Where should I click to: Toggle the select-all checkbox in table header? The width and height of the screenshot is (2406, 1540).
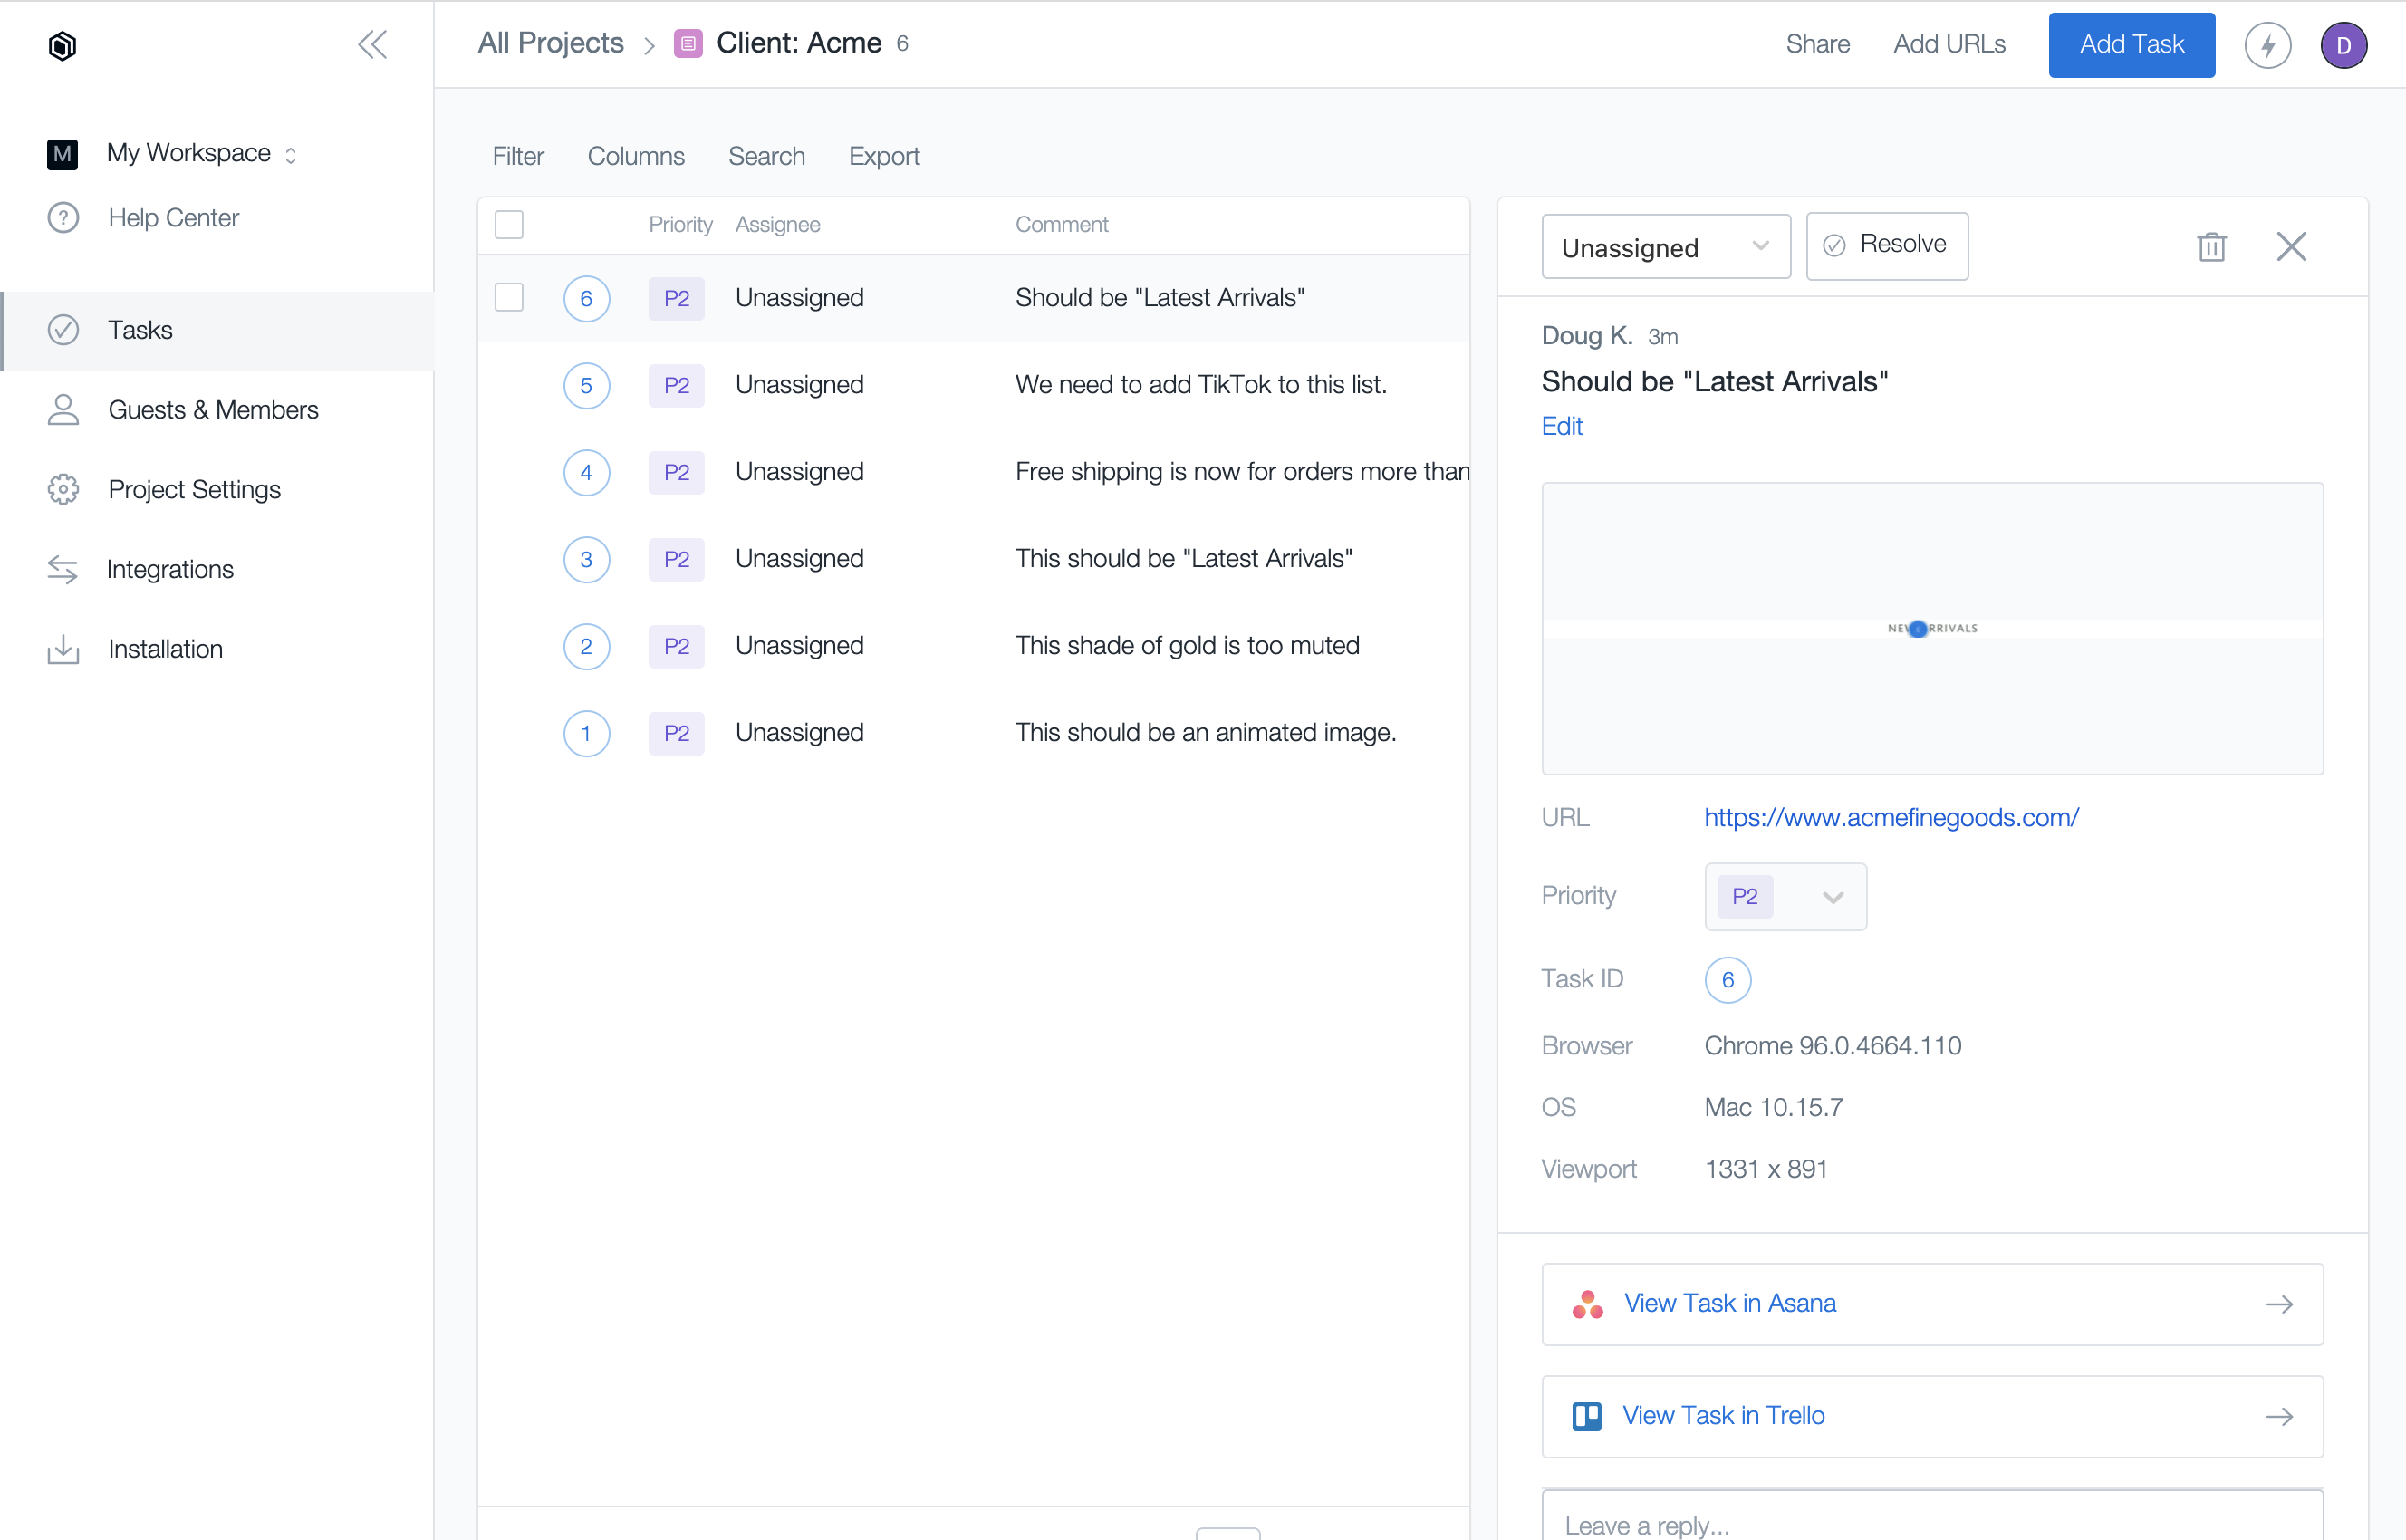pos(509,224)
